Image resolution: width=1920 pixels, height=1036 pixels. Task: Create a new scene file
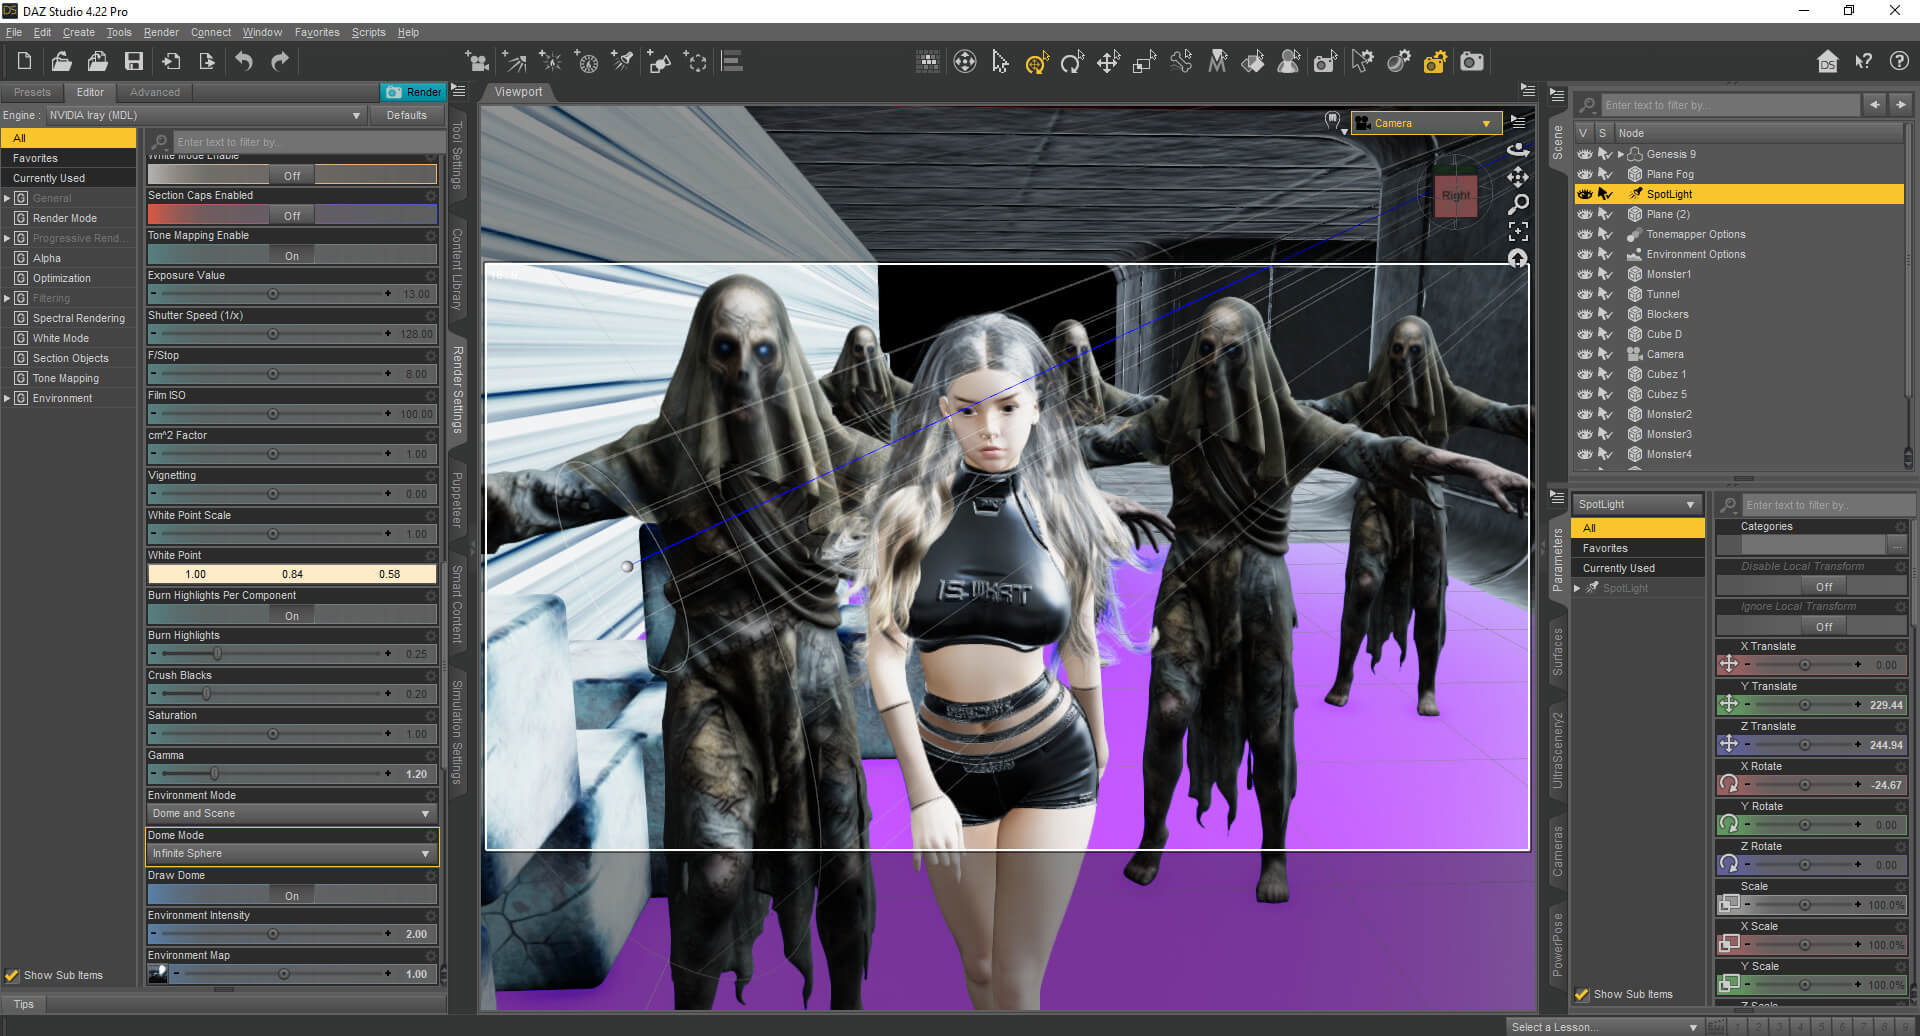25,62
